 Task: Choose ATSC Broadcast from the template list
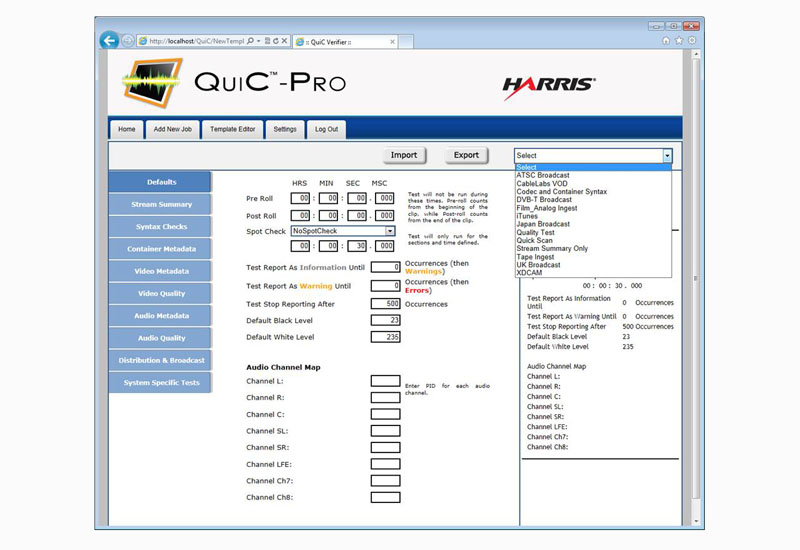[593, 176]
